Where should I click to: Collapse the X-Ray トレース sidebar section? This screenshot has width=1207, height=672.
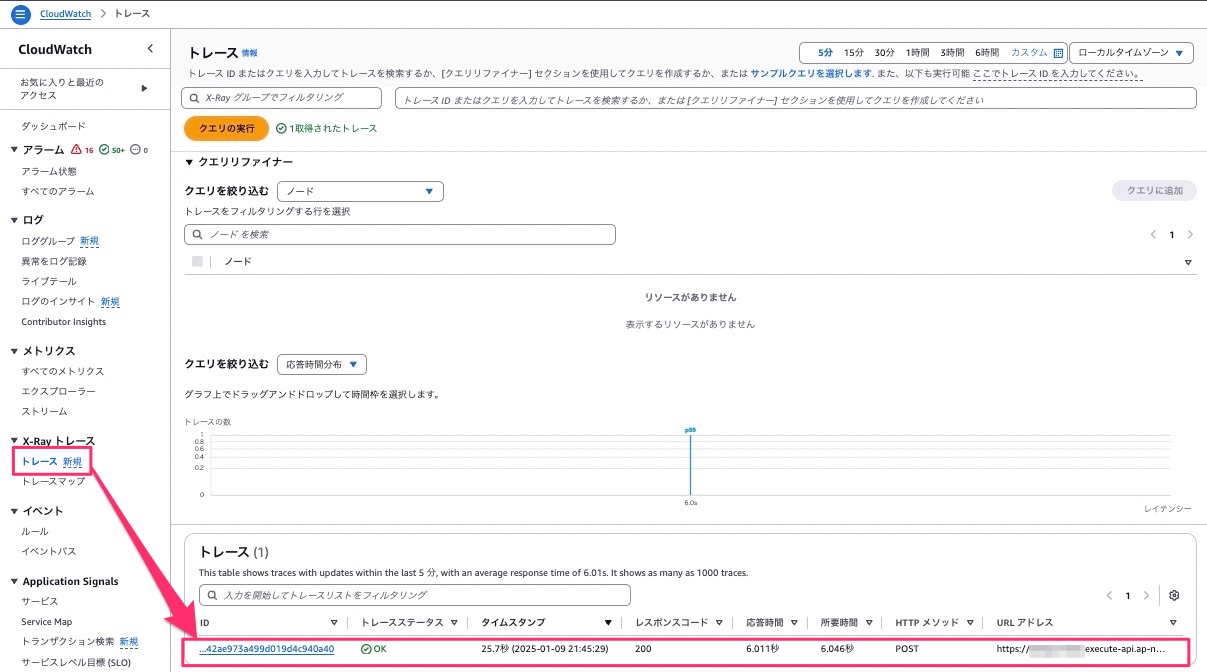point(14,441)
